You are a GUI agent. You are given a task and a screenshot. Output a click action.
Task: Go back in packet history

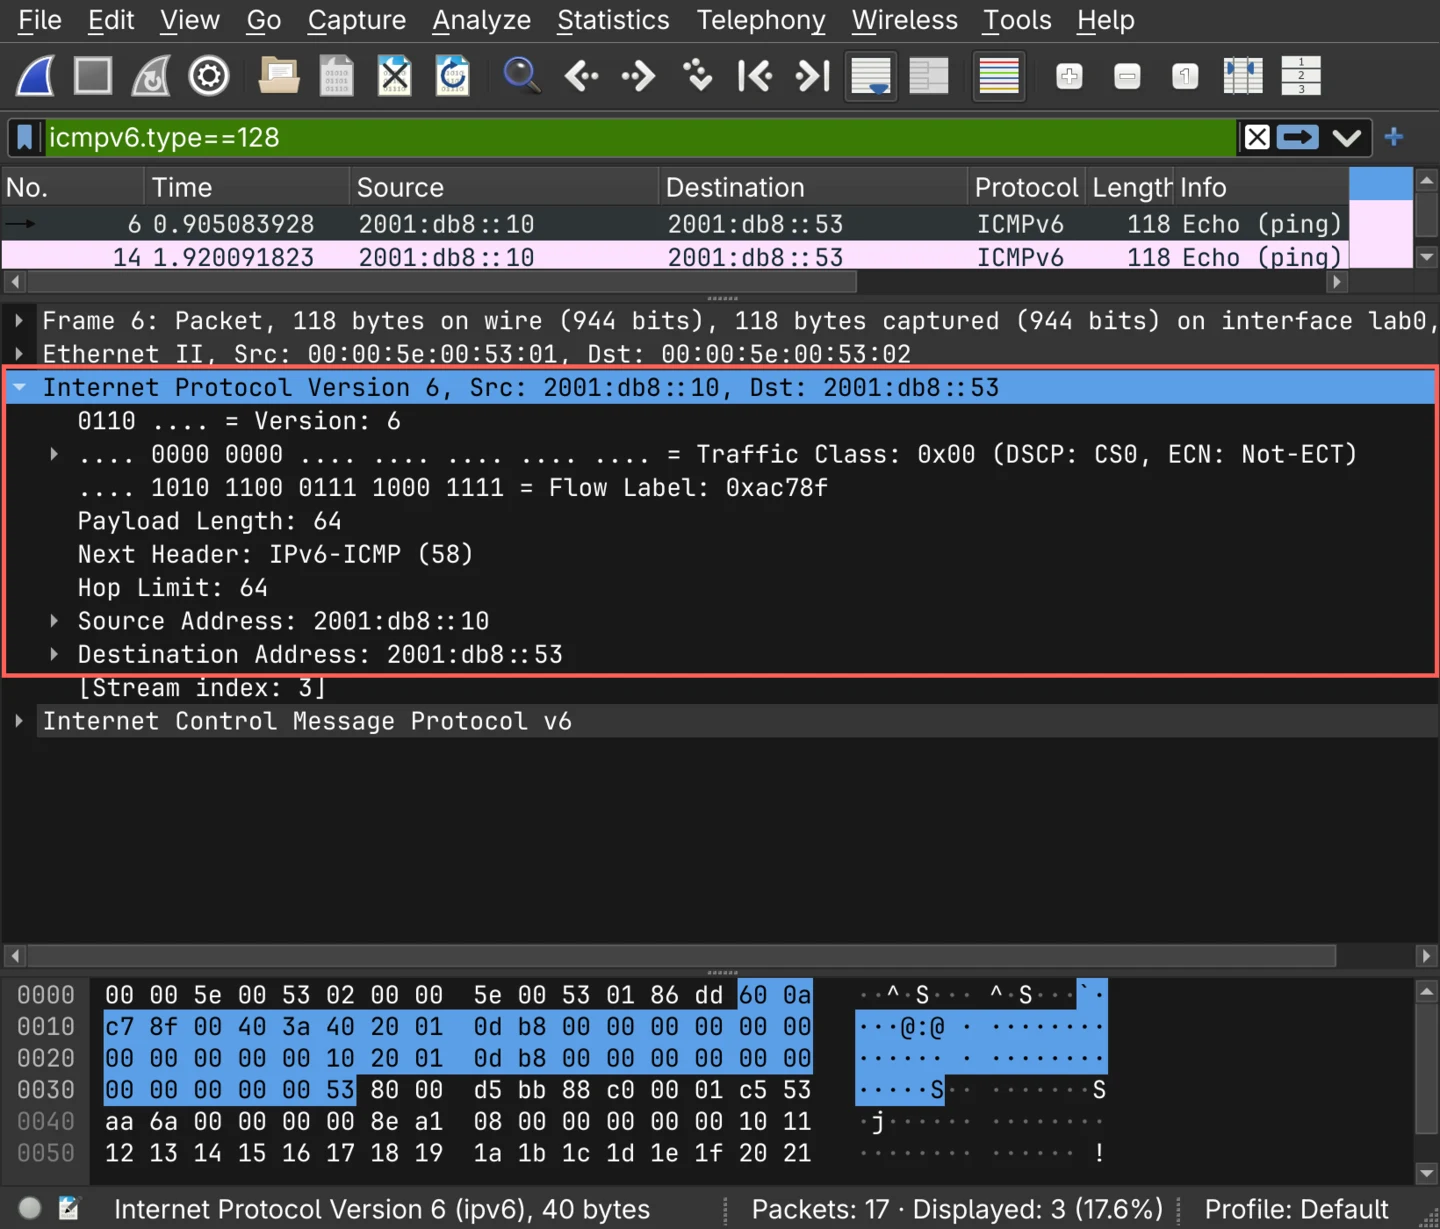[581, 76]
